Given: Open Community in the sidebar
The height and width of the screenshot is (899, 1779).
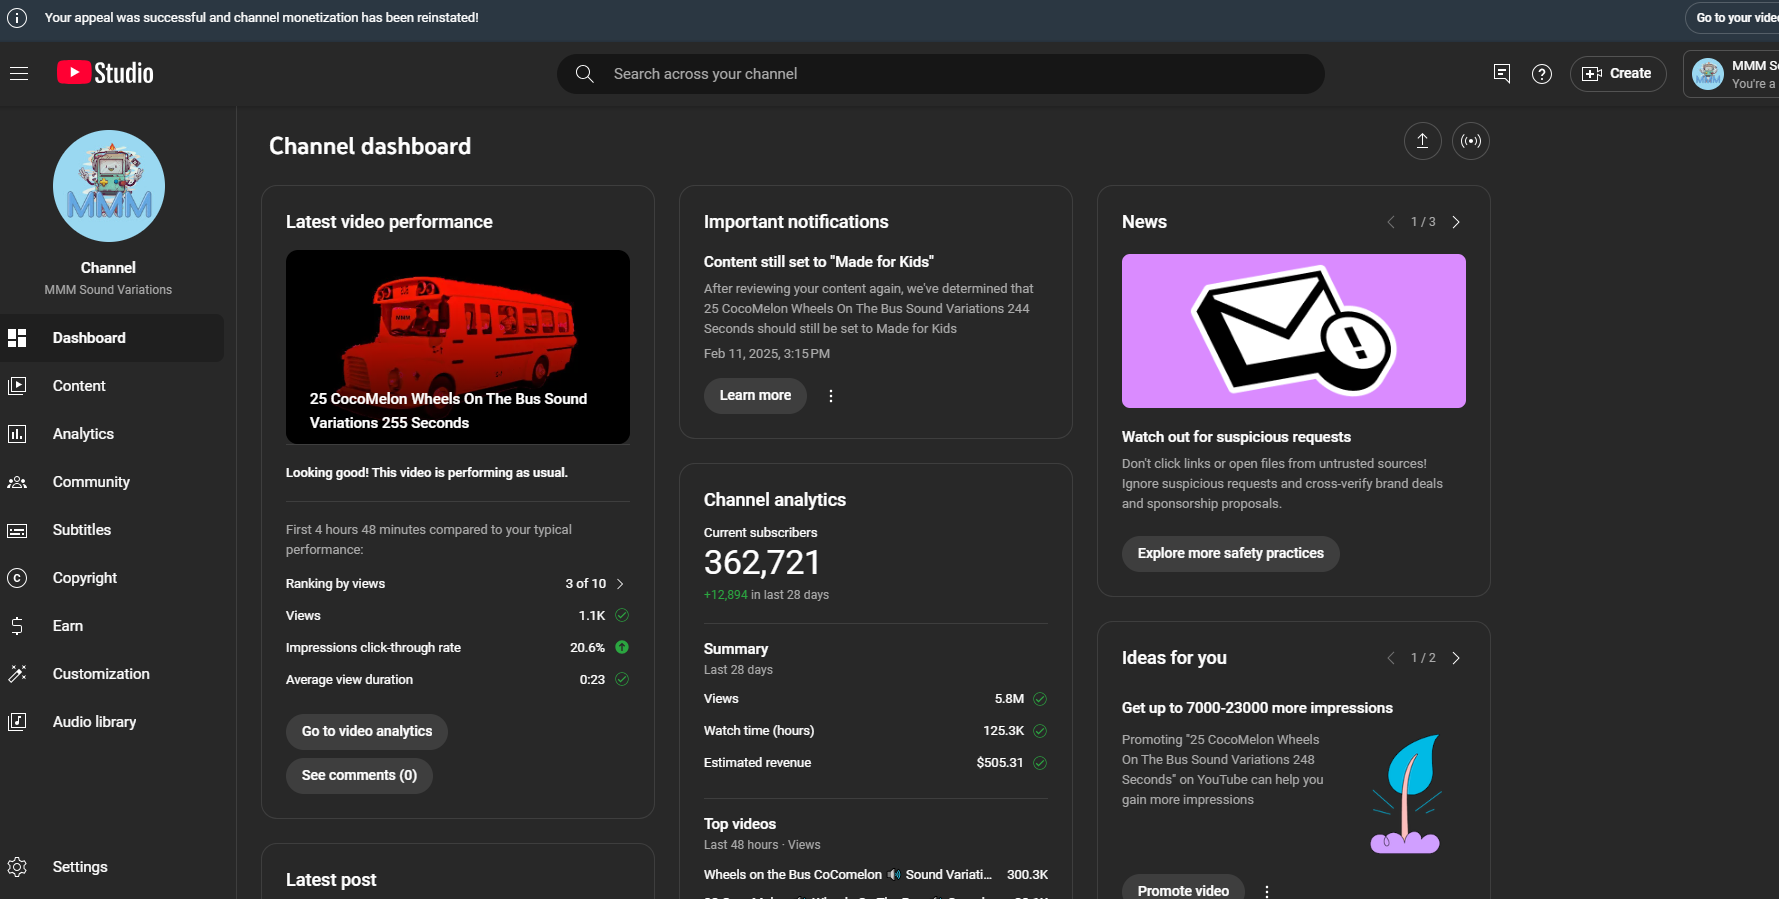Looking at the screenshot, I should tap(112, 482).
